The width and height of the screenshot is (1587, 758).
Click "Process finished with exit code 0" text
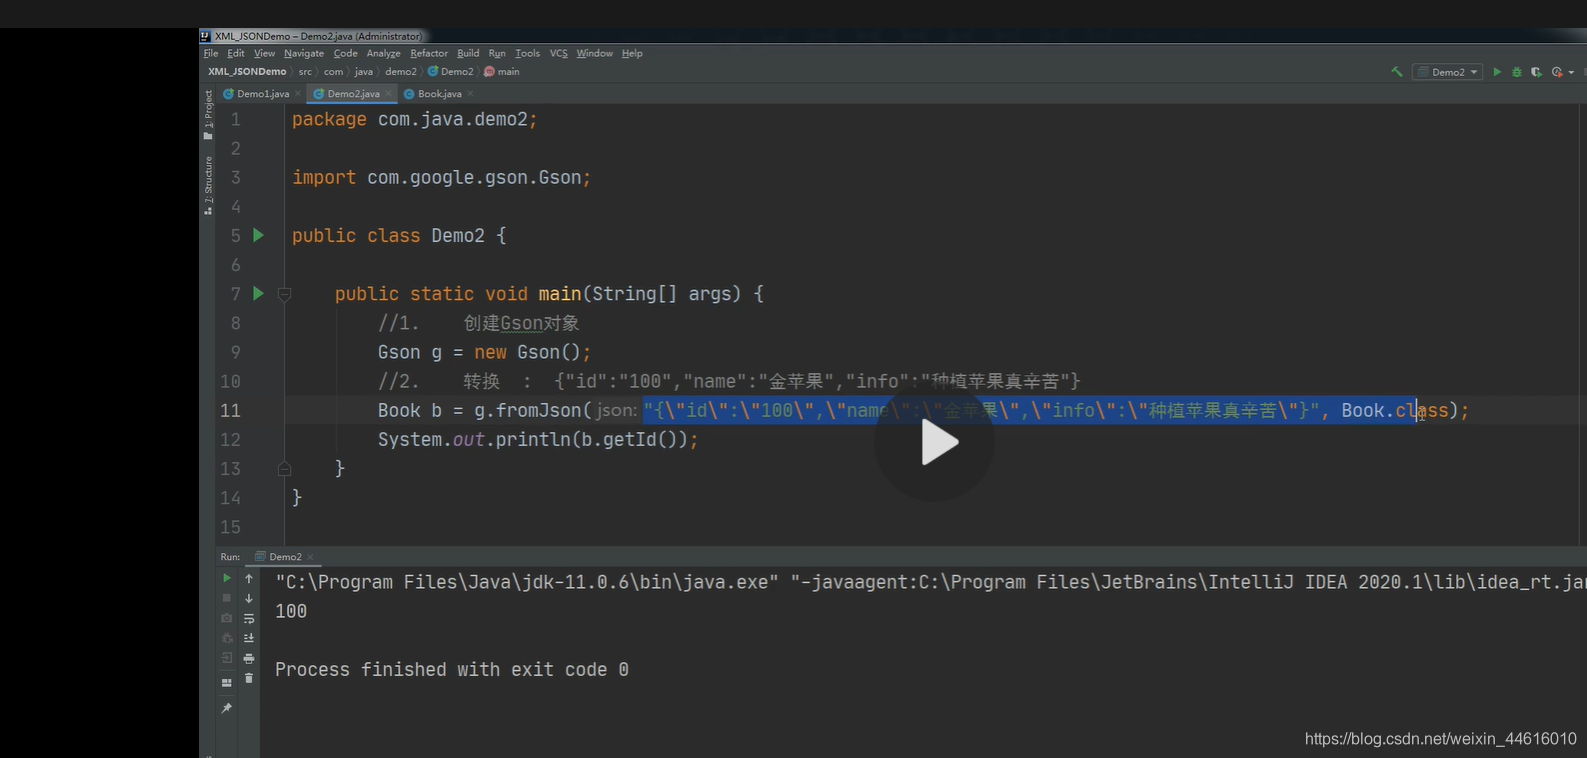click(452, 669)
